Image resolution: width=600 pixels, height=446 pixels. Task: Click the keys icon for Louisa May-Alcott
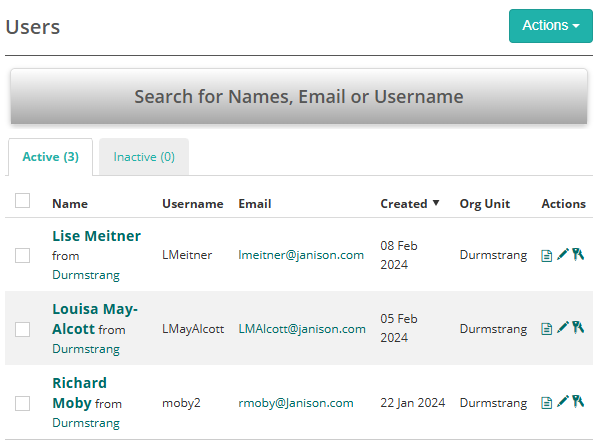click(577, 327)
